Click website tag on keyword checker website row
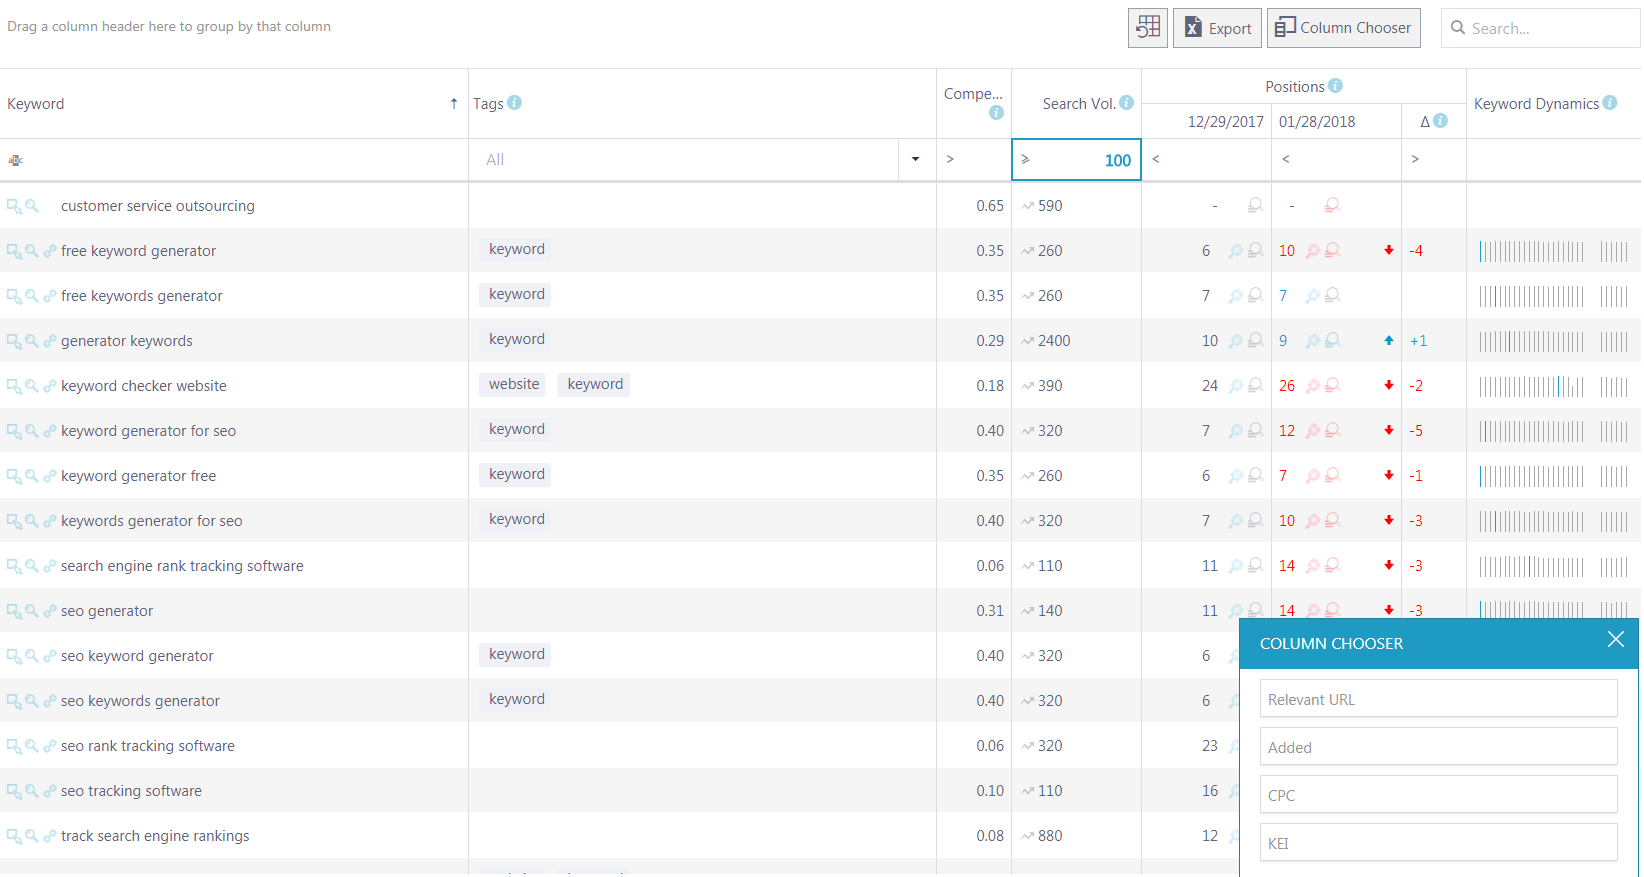Image resolution: width=1644 pixels, height=877 pixels. [x=514, y=384]
